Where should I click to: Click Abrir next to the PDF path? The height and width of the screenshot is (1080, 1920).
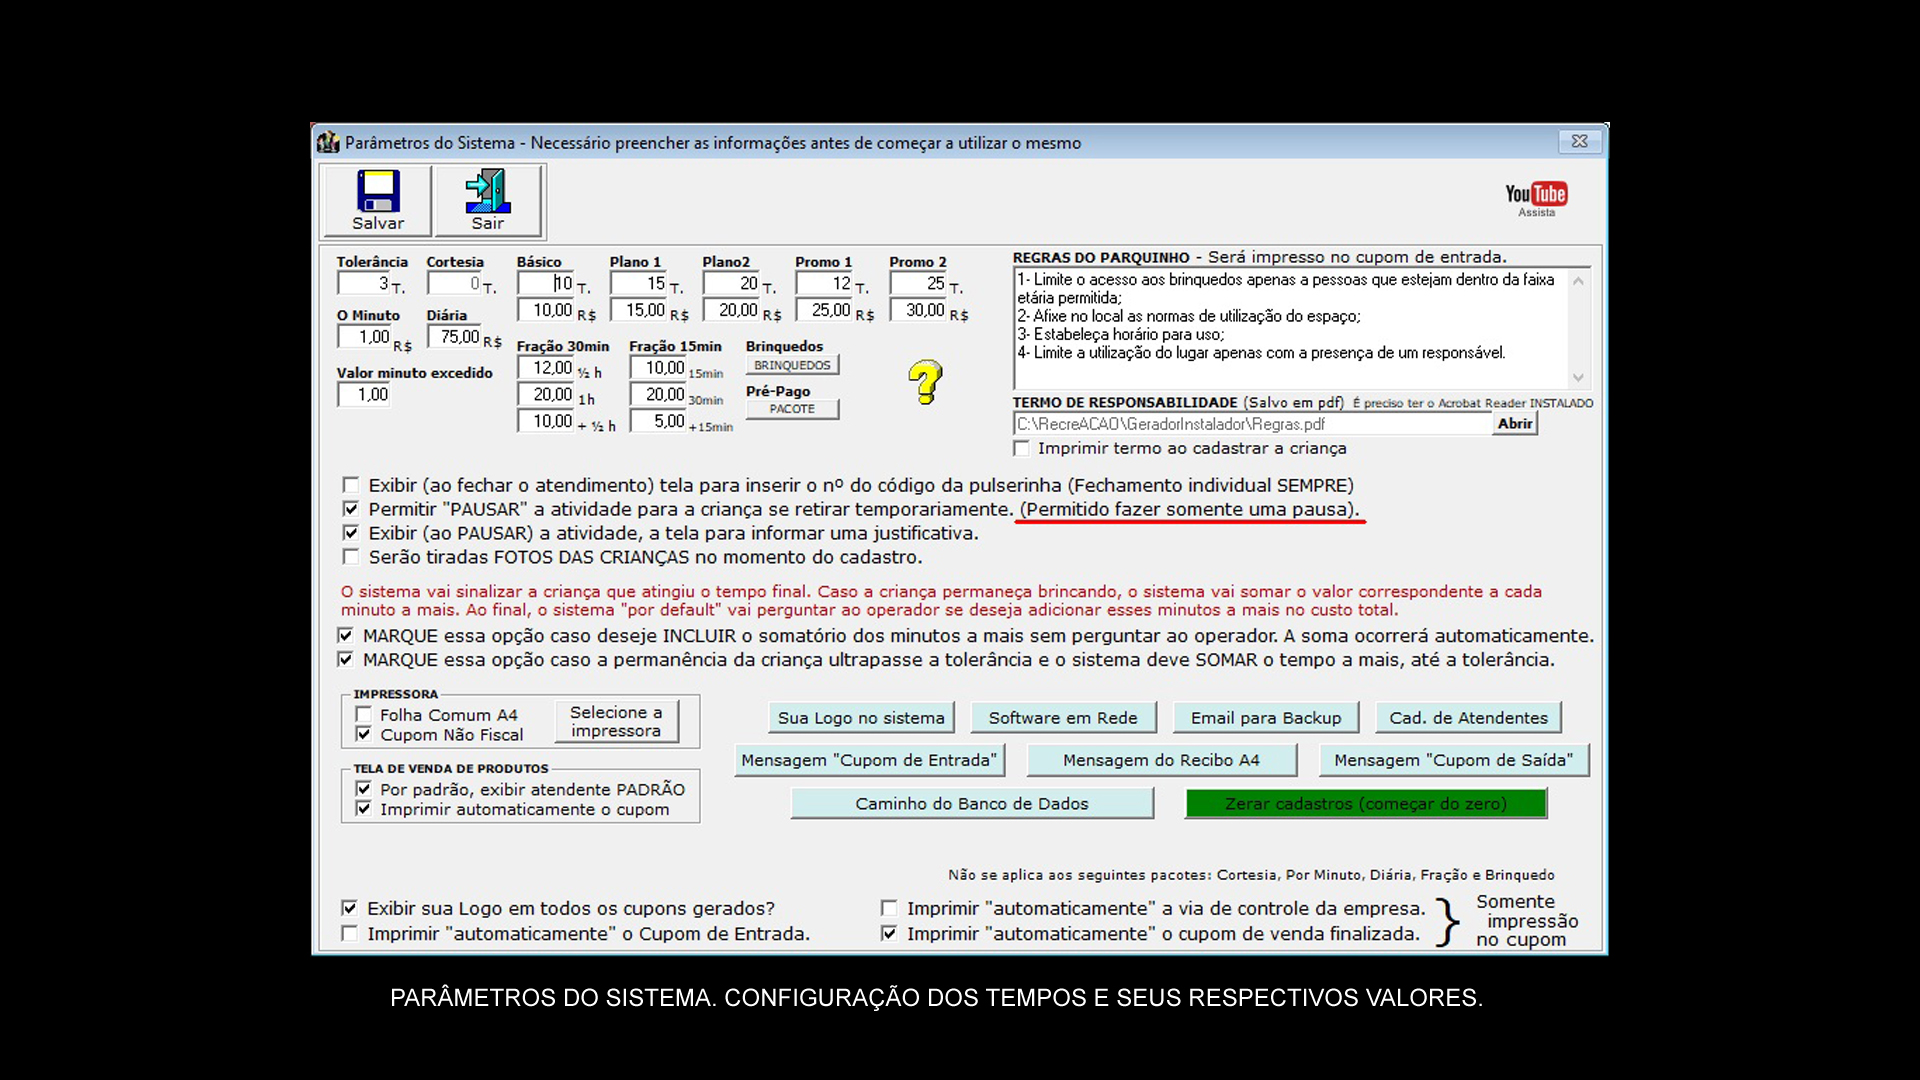(x=1514, y=424)
